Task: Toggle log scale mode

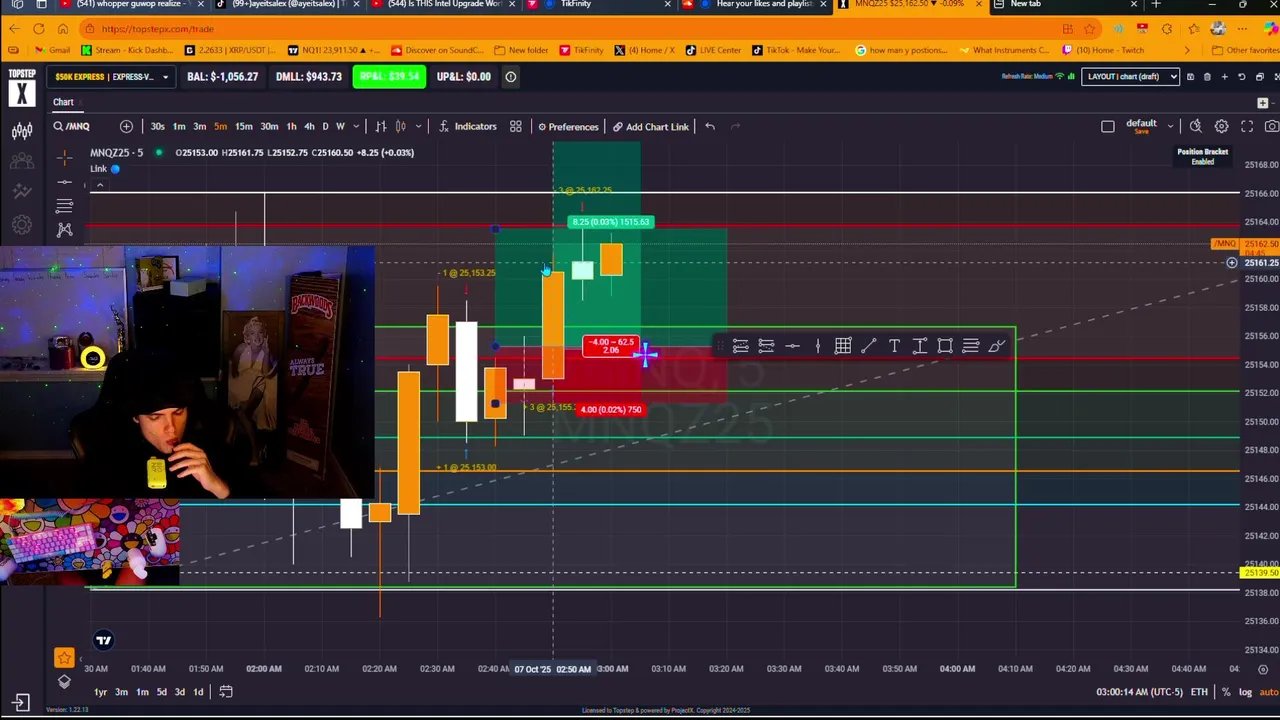Action: 1245,692
